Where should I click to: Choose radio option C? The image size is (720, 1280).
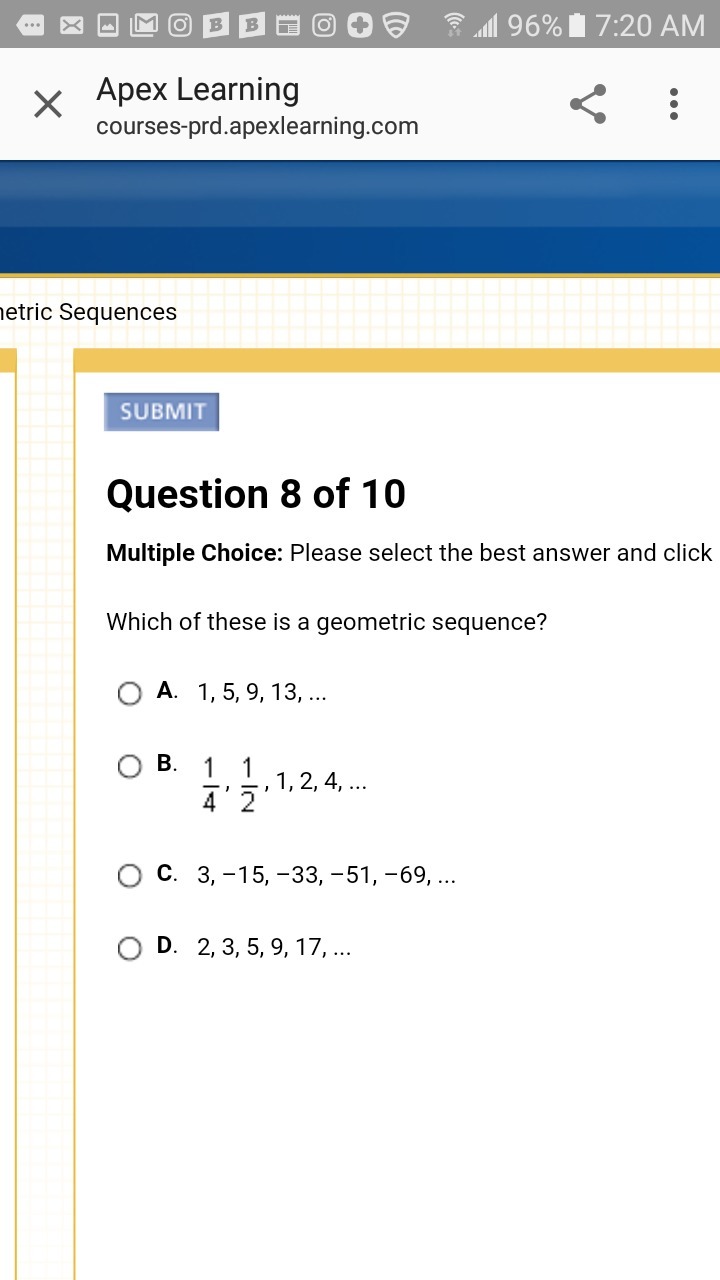tap(130, 877)
